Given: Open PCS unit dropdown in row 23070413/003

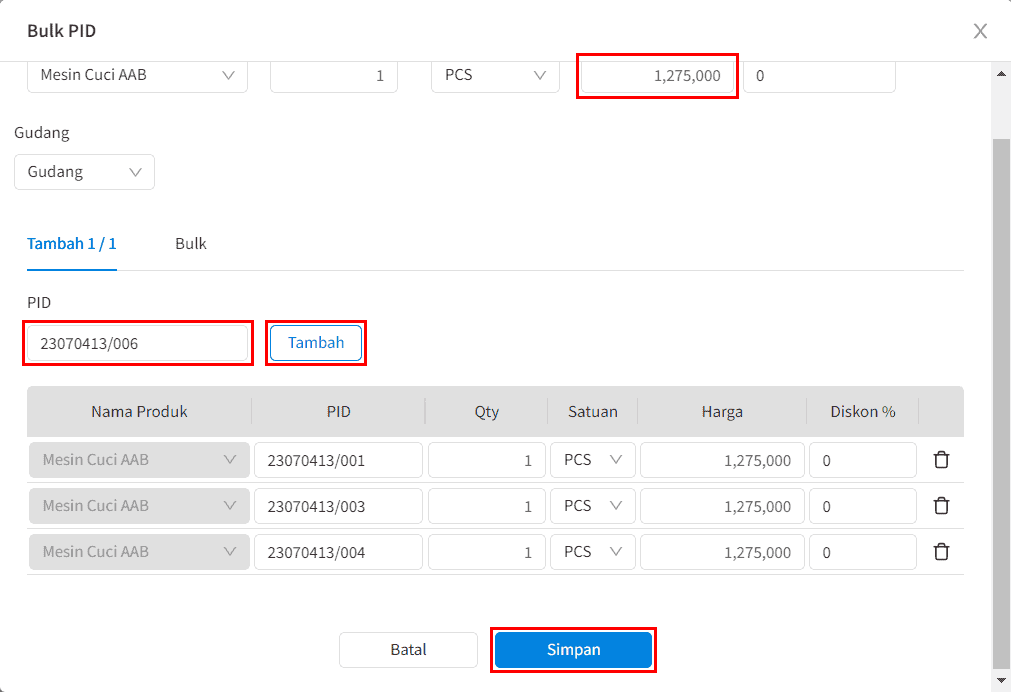Looking at the screenshot, I should (x=593, y=506).
